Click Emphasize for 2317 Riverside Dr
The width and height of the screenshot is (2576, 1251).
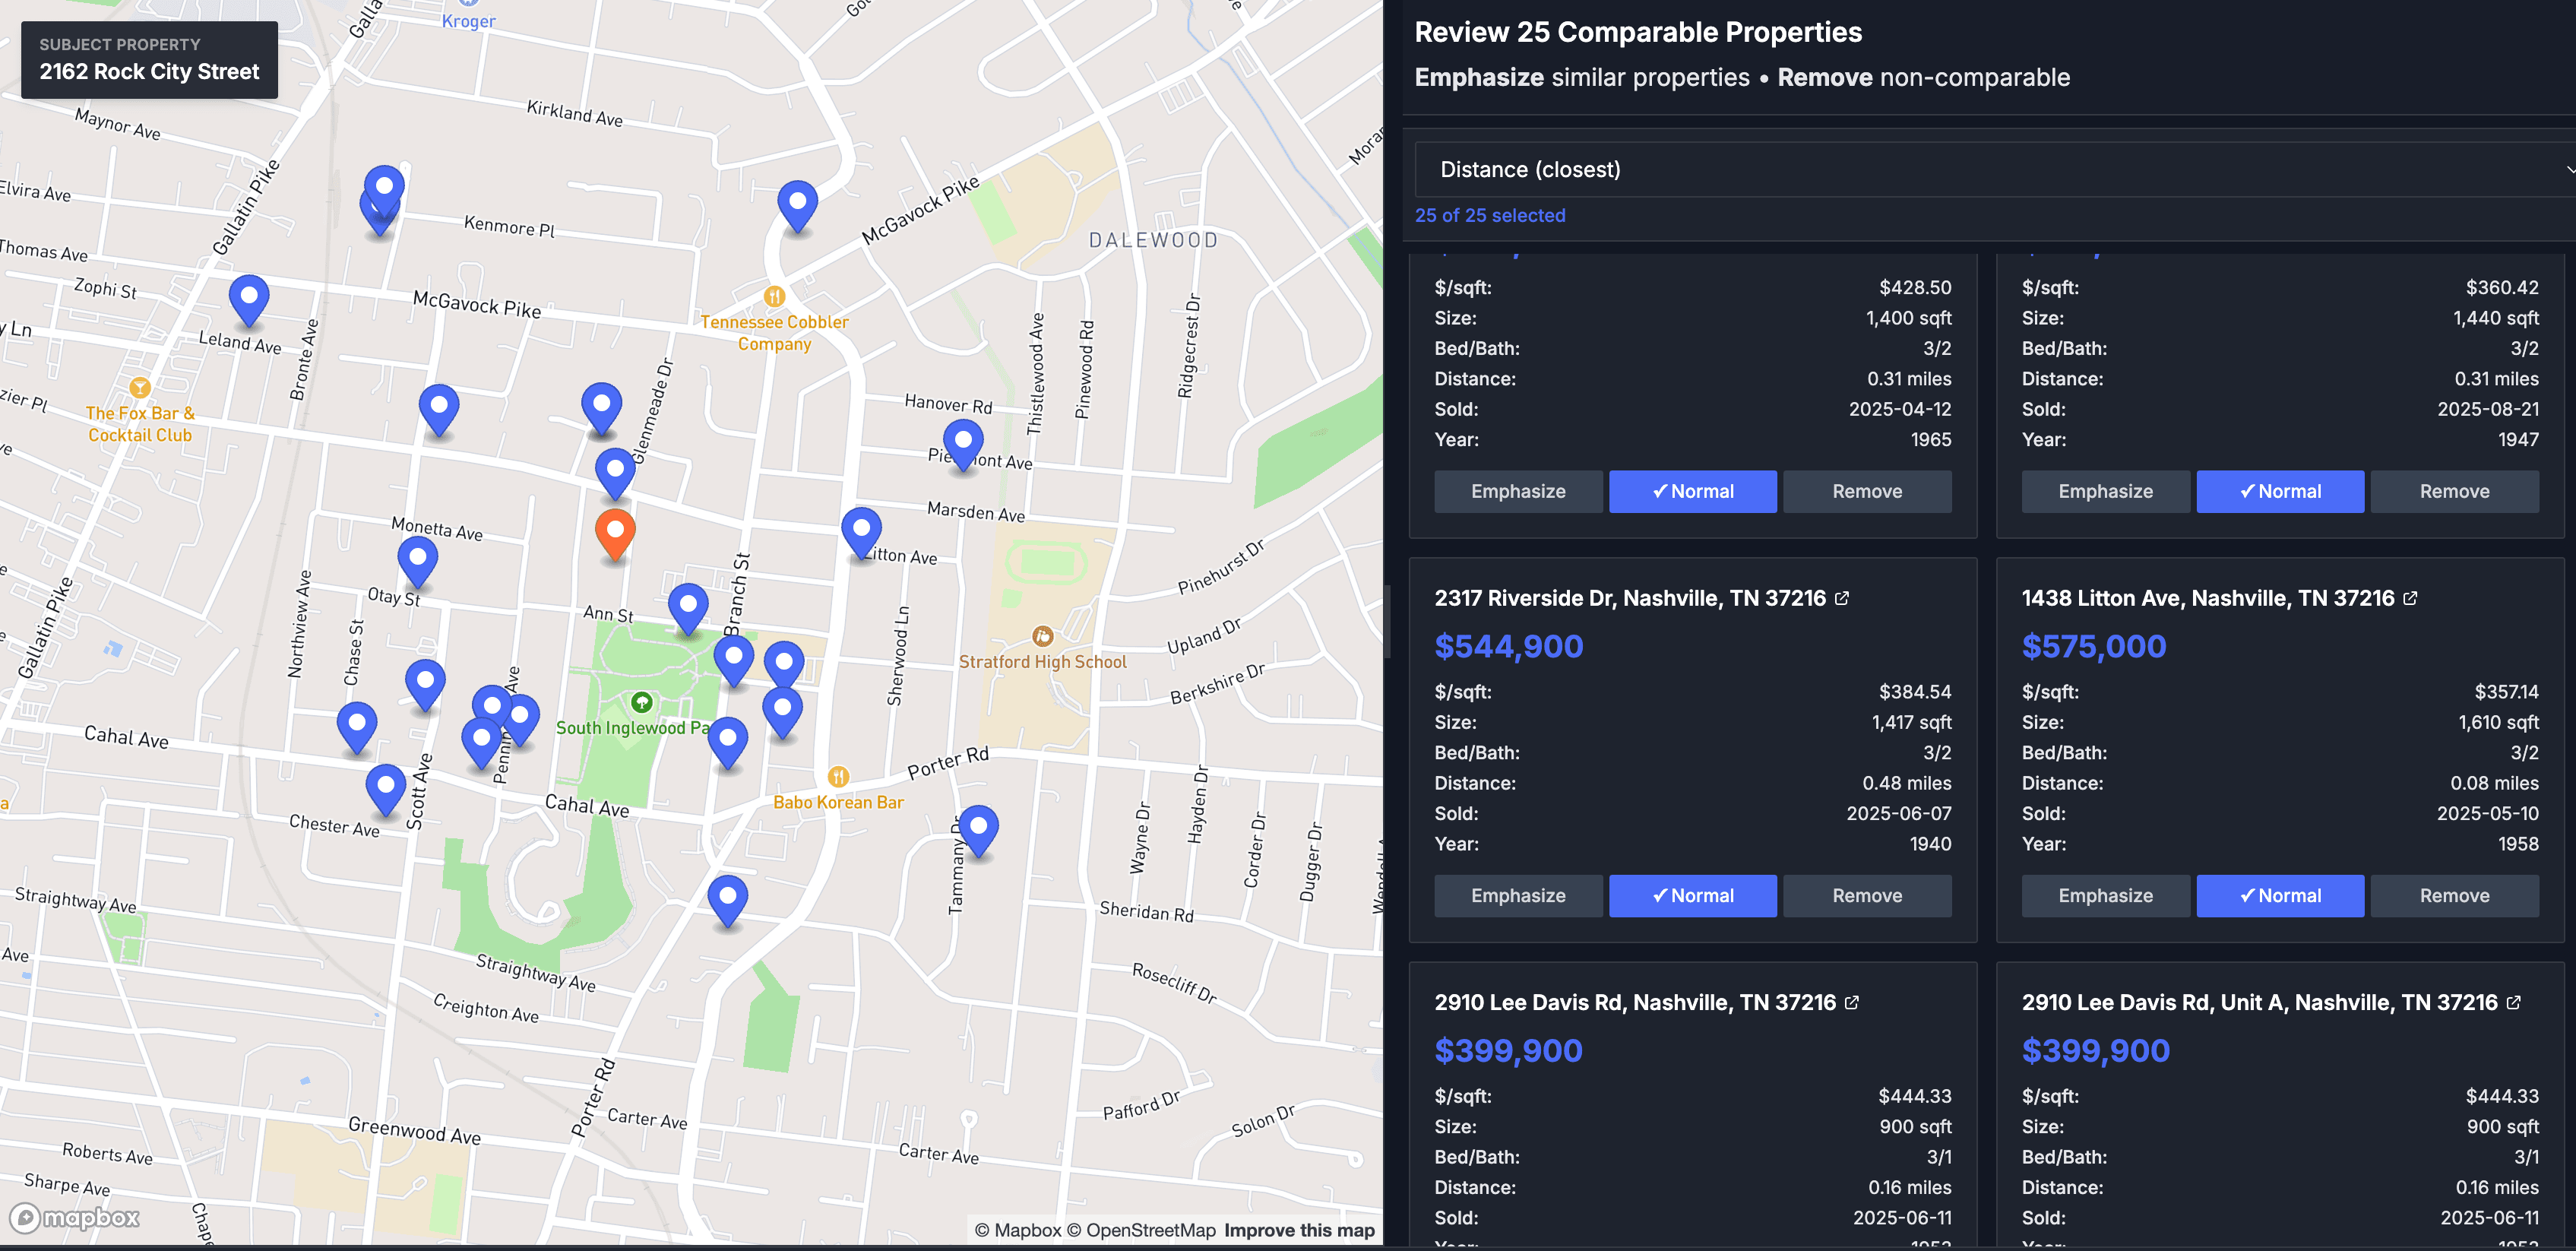click(x=1518, y=895)
